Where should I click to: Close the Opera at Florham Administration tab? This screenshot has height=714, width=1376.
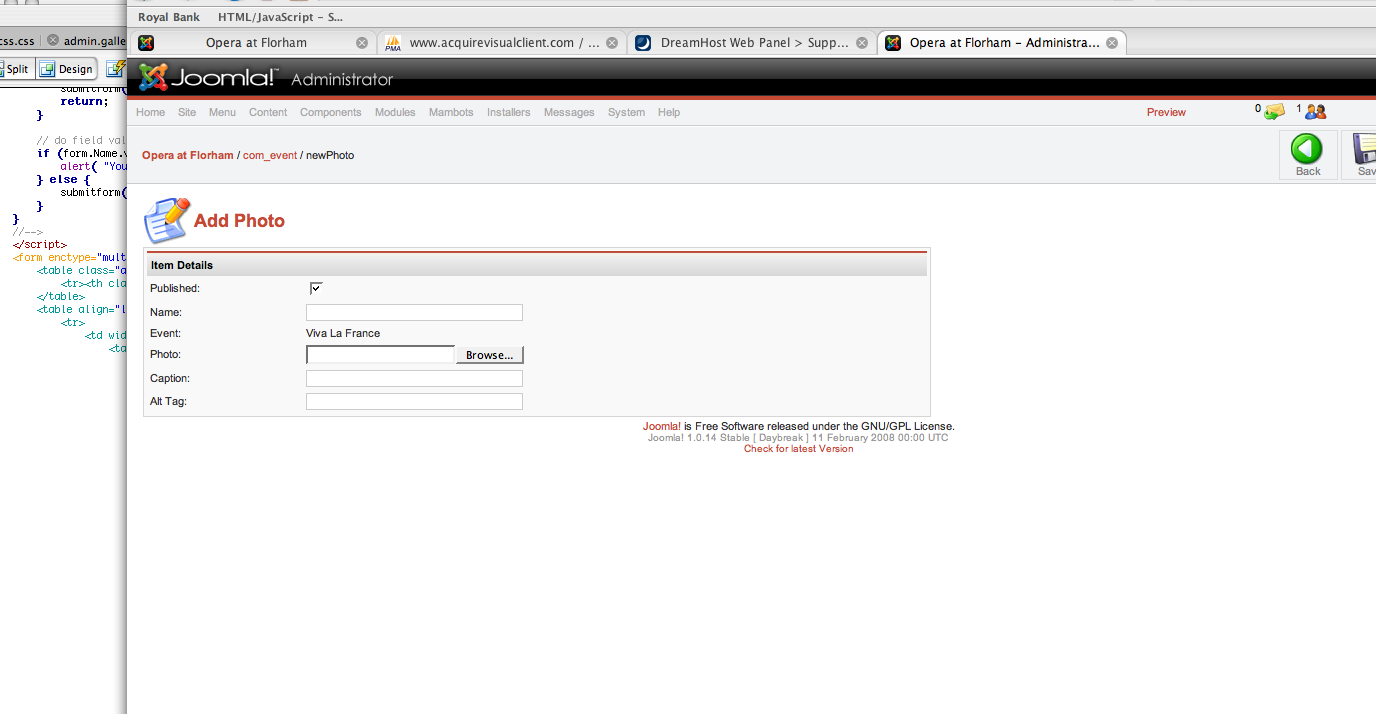click(x=1112, y=43)
